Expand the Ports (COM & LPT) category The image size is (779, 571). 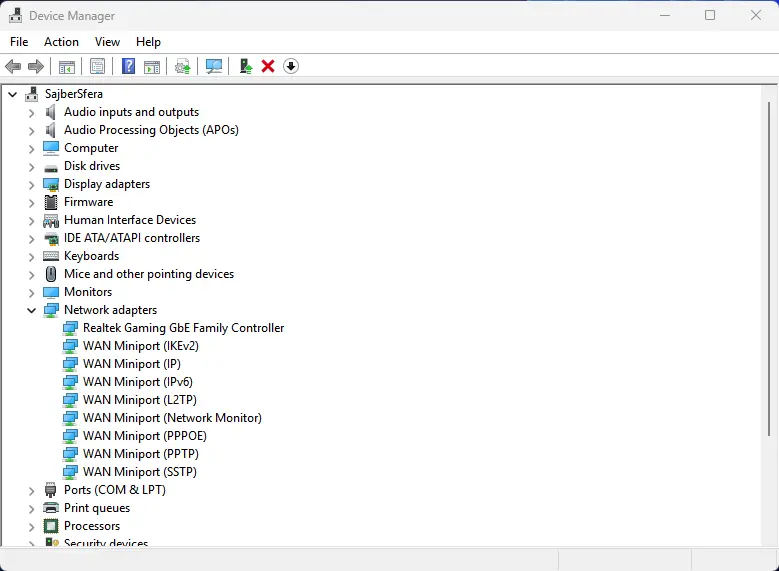click(x=31, y=490)
